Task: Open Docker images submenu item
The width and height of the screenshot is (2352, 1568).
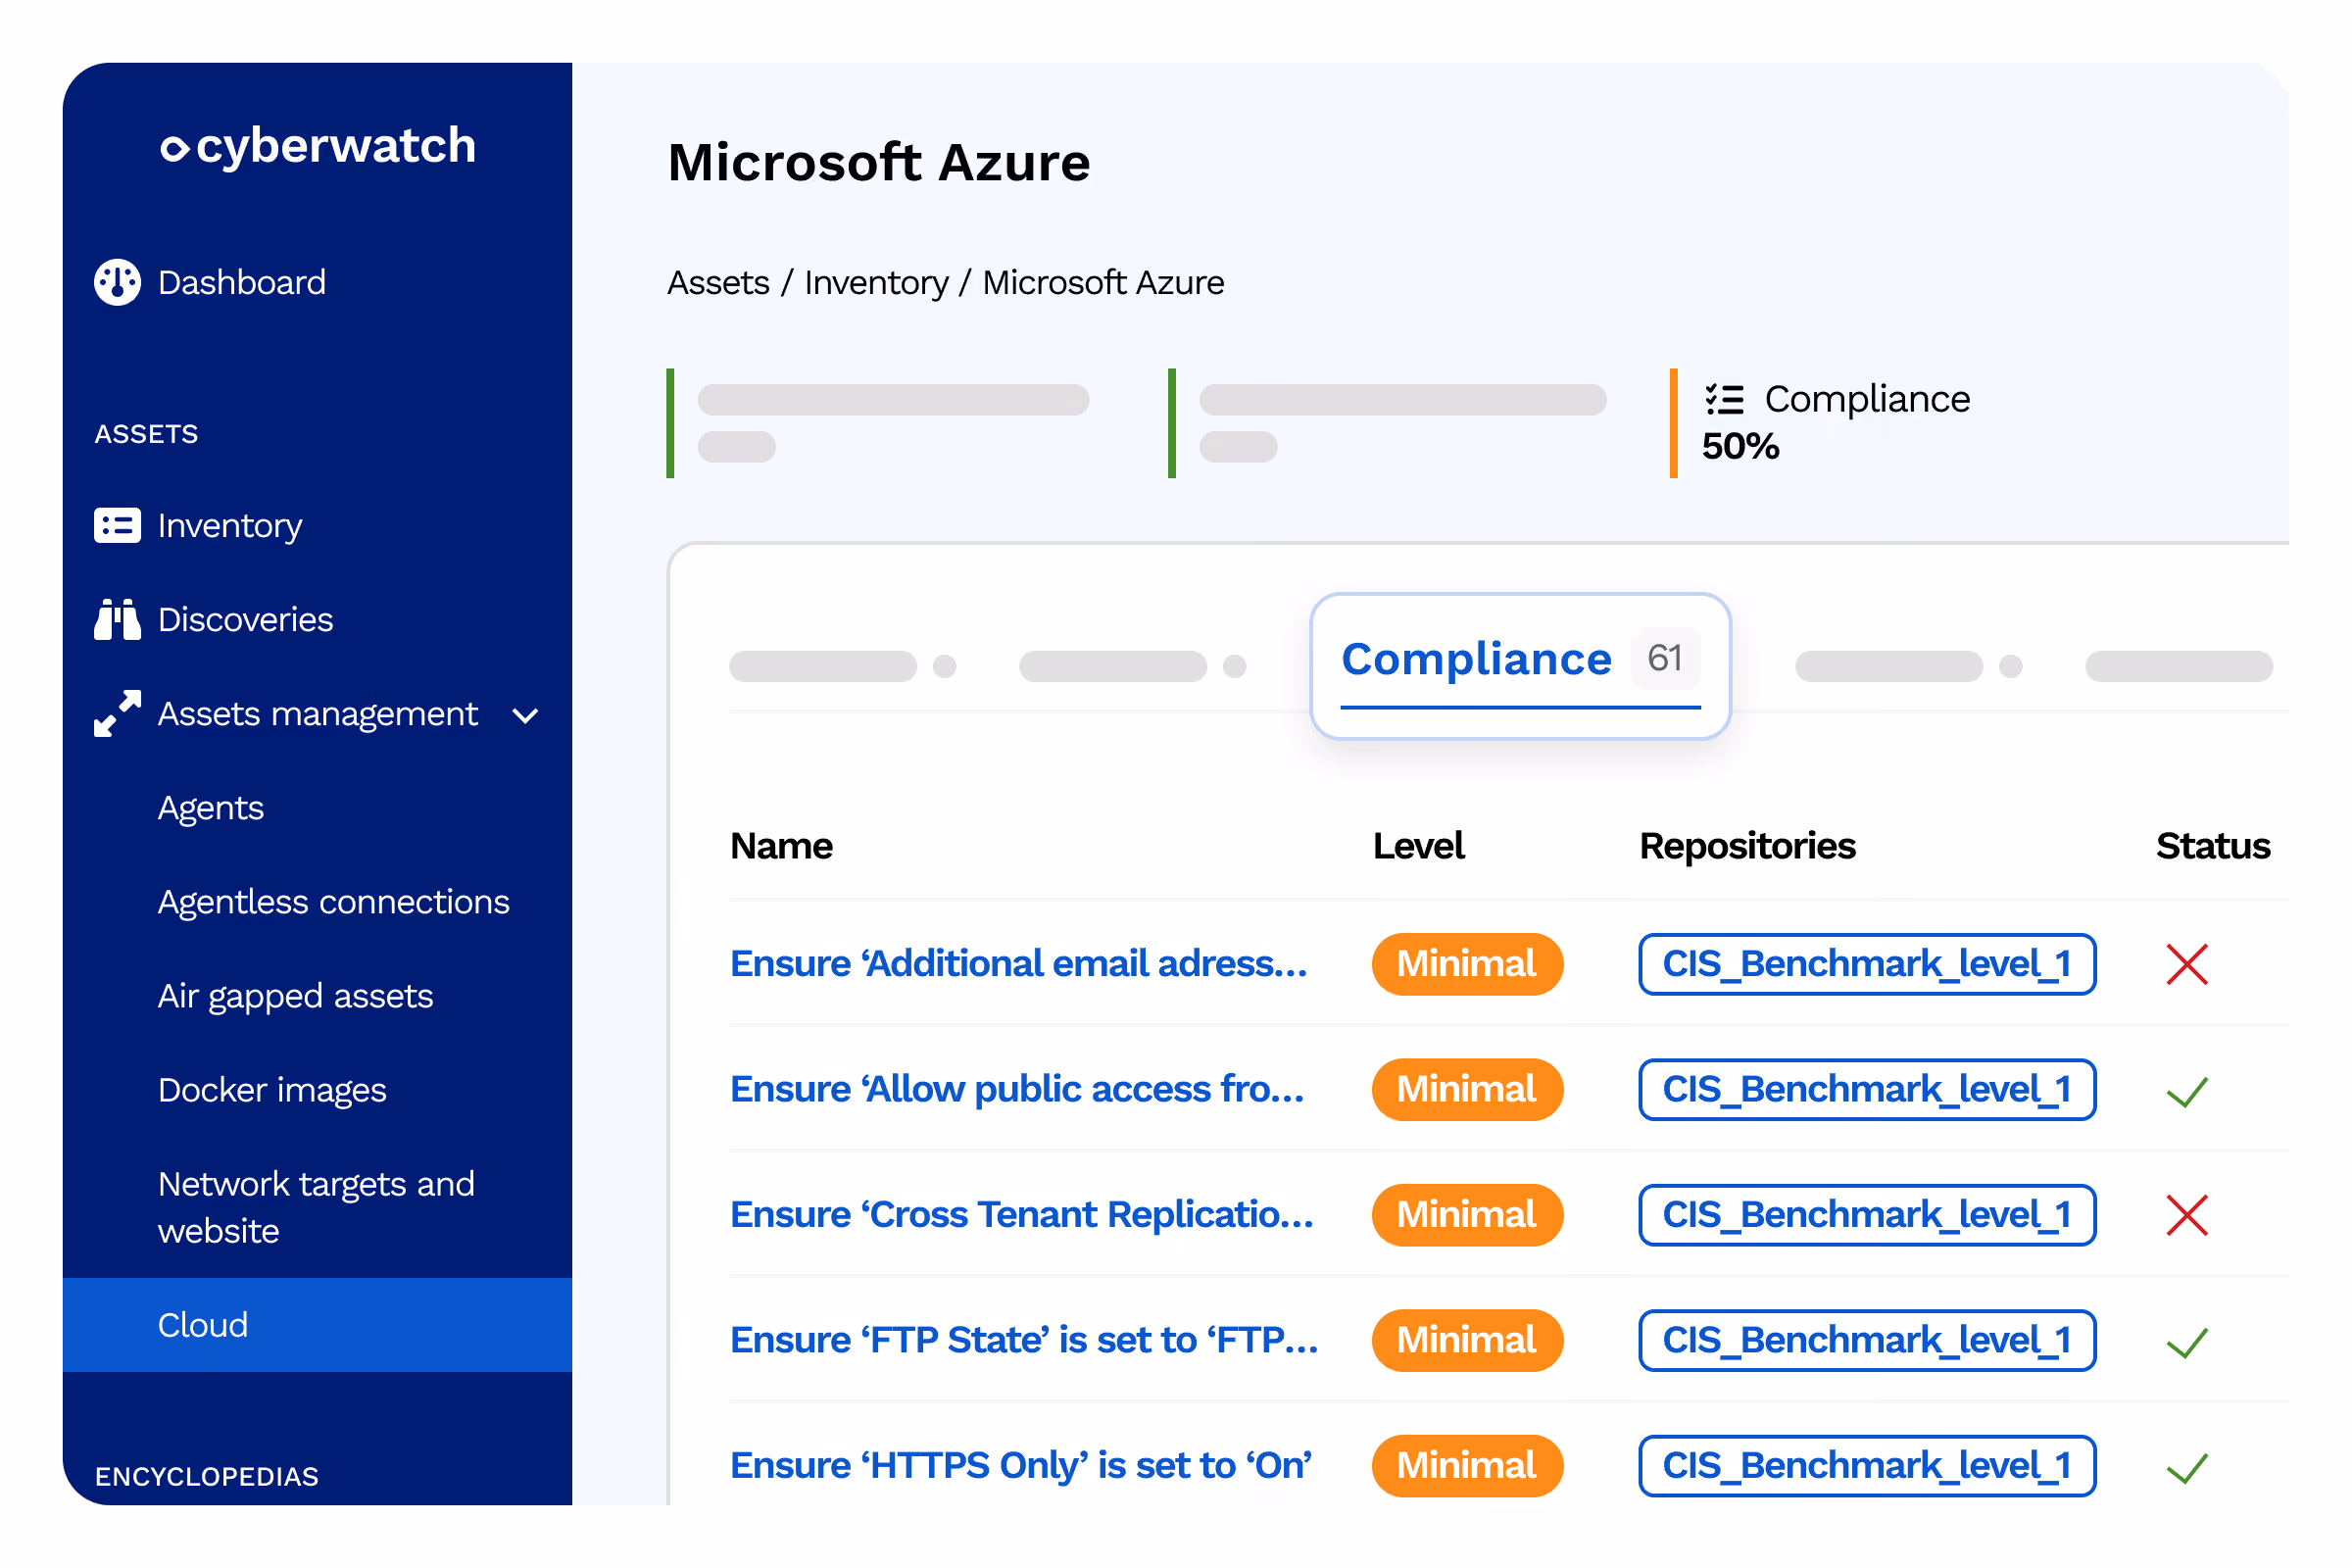Action: (x=272, y=1090)
